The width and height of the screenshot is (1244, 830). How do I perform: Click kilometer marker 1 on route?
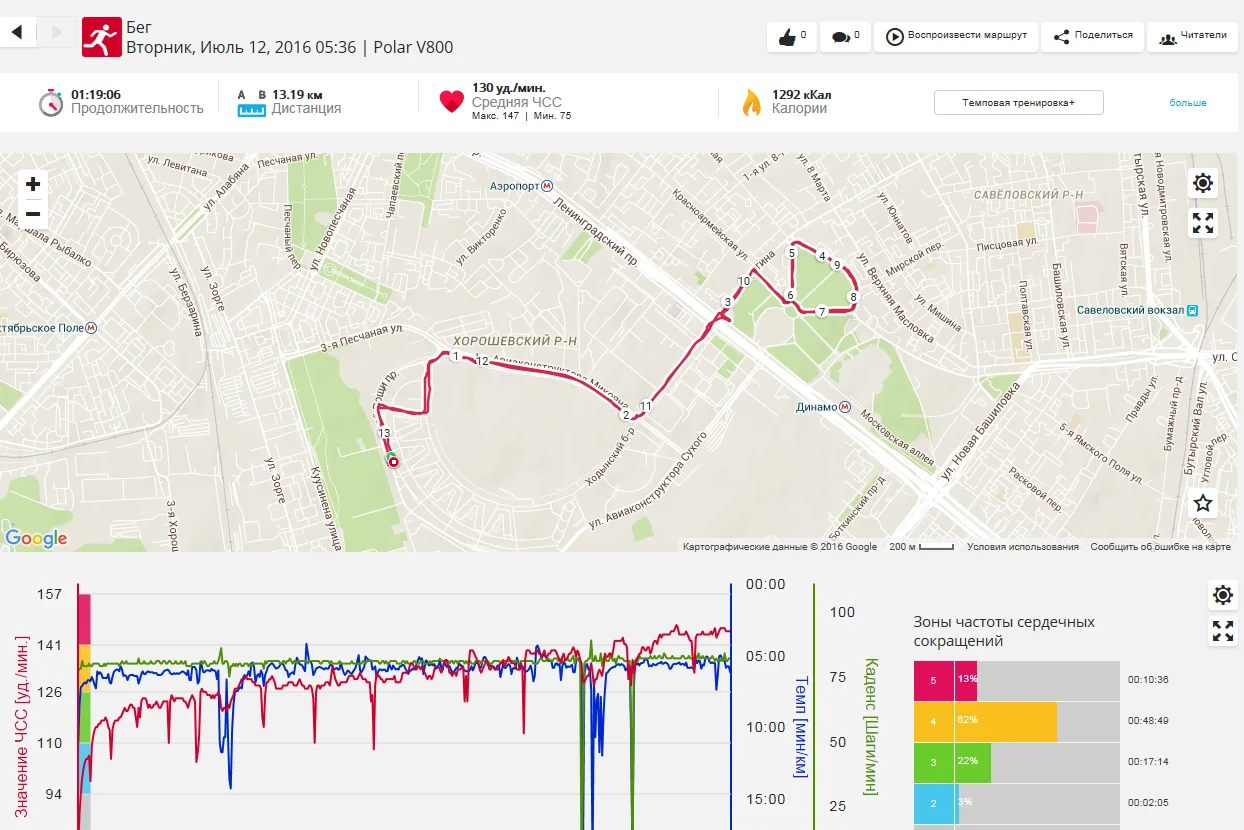456,356
